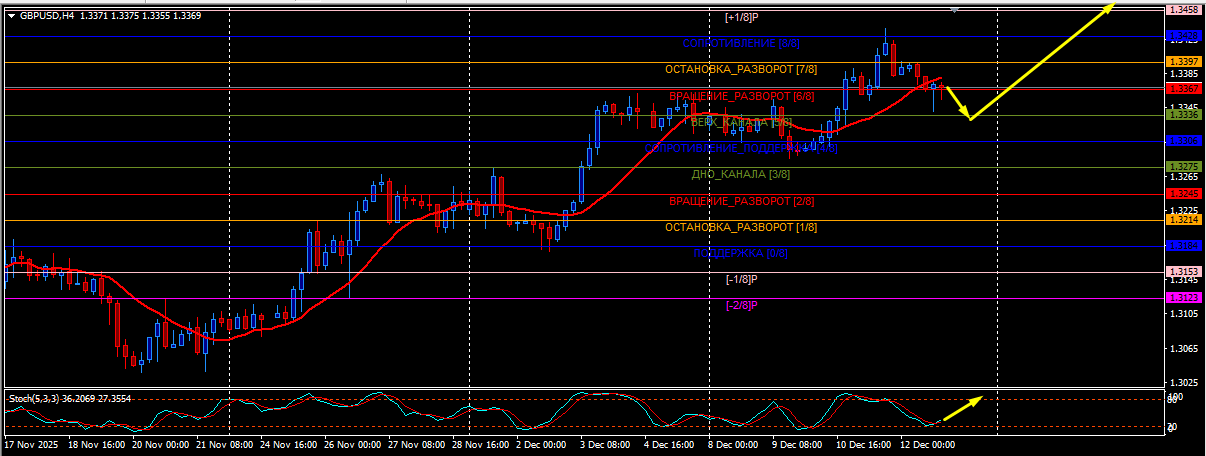1206x456 pixels.
Task: Click the red 1.3245 price tag
Action: point(1183,193)
